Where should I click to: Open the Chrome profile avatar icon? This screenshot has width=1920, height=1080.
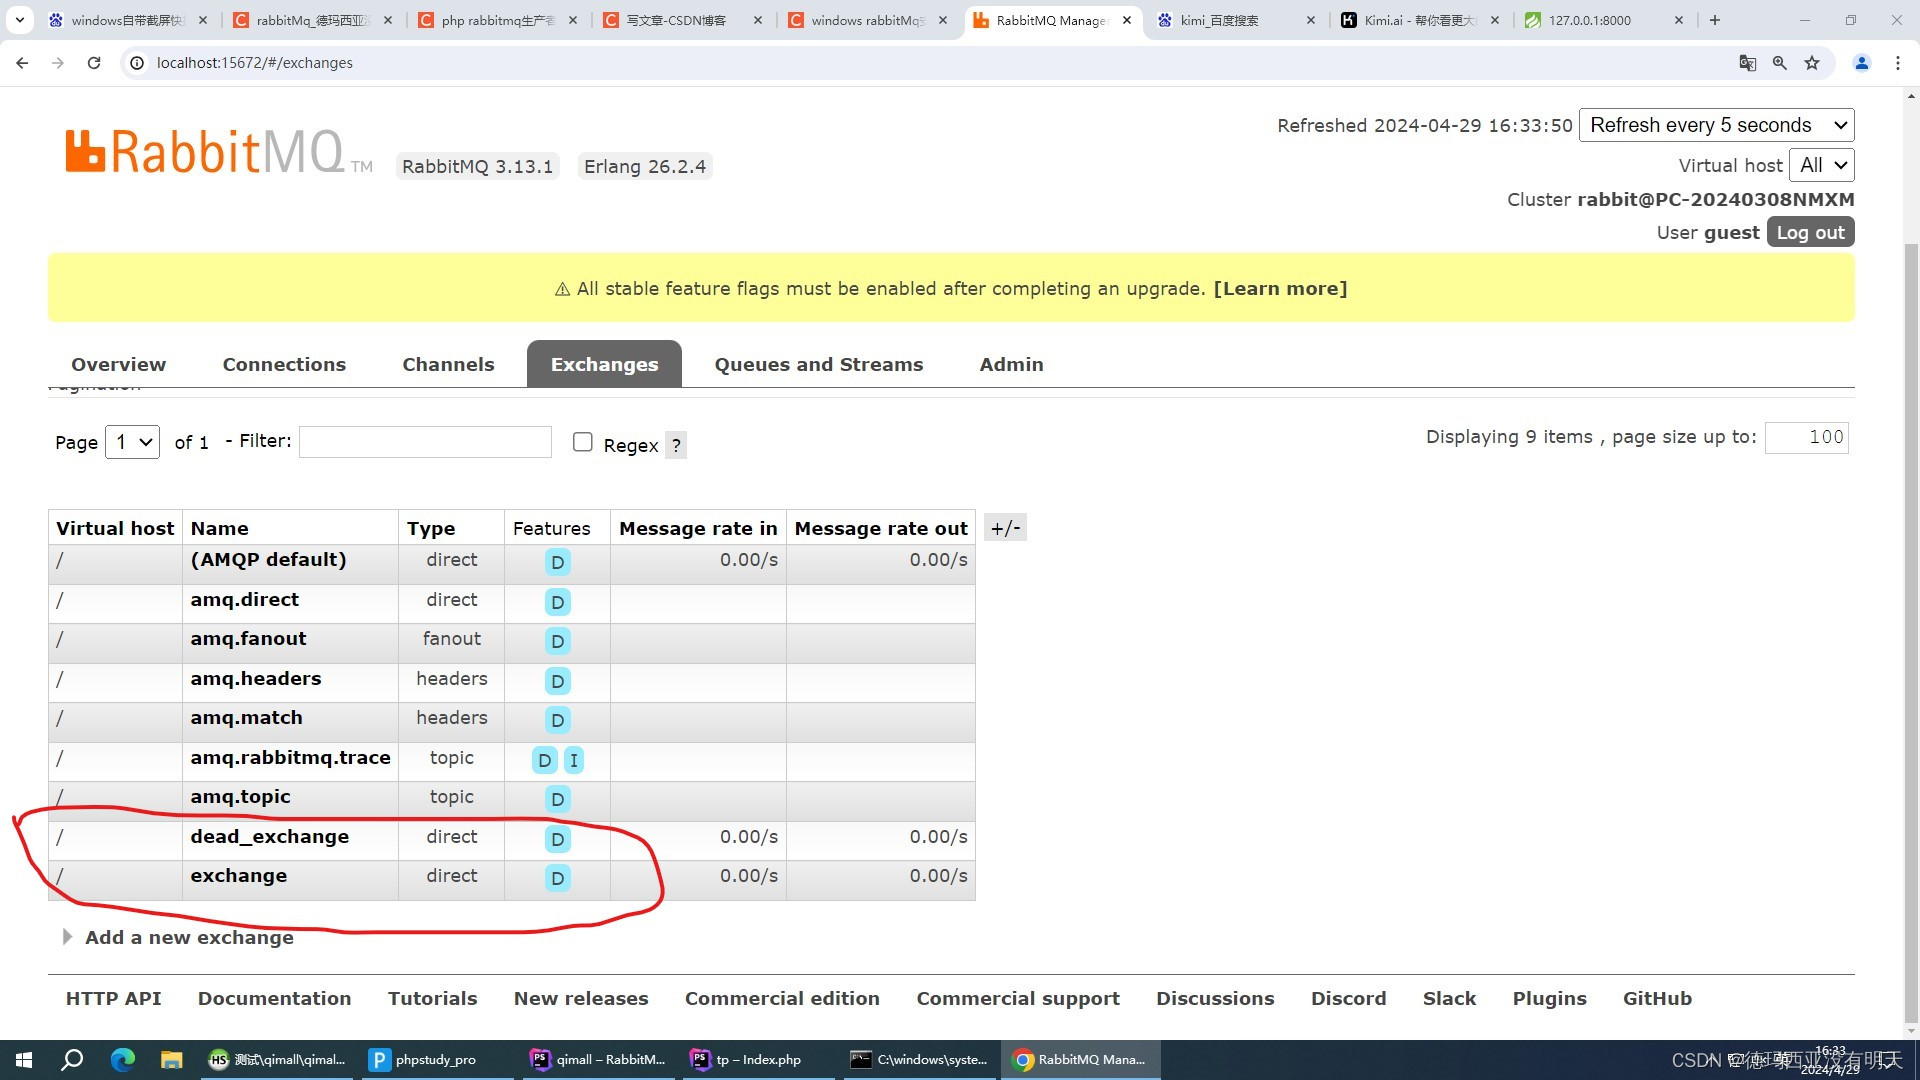pos(1862,63)
